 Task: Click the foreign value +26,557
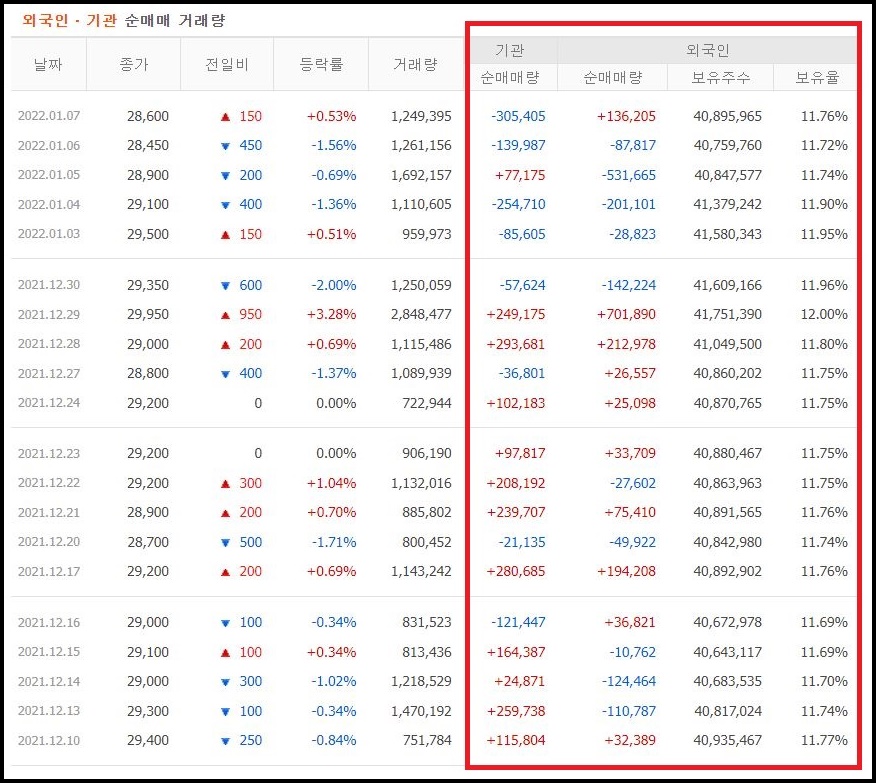point(630,373)
